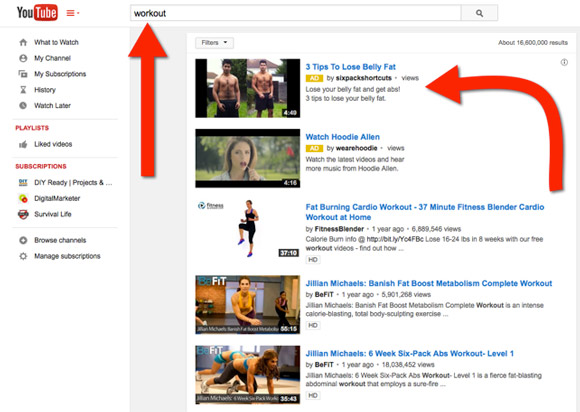Click the bit.ly link in FitnessBlender description

395,239
